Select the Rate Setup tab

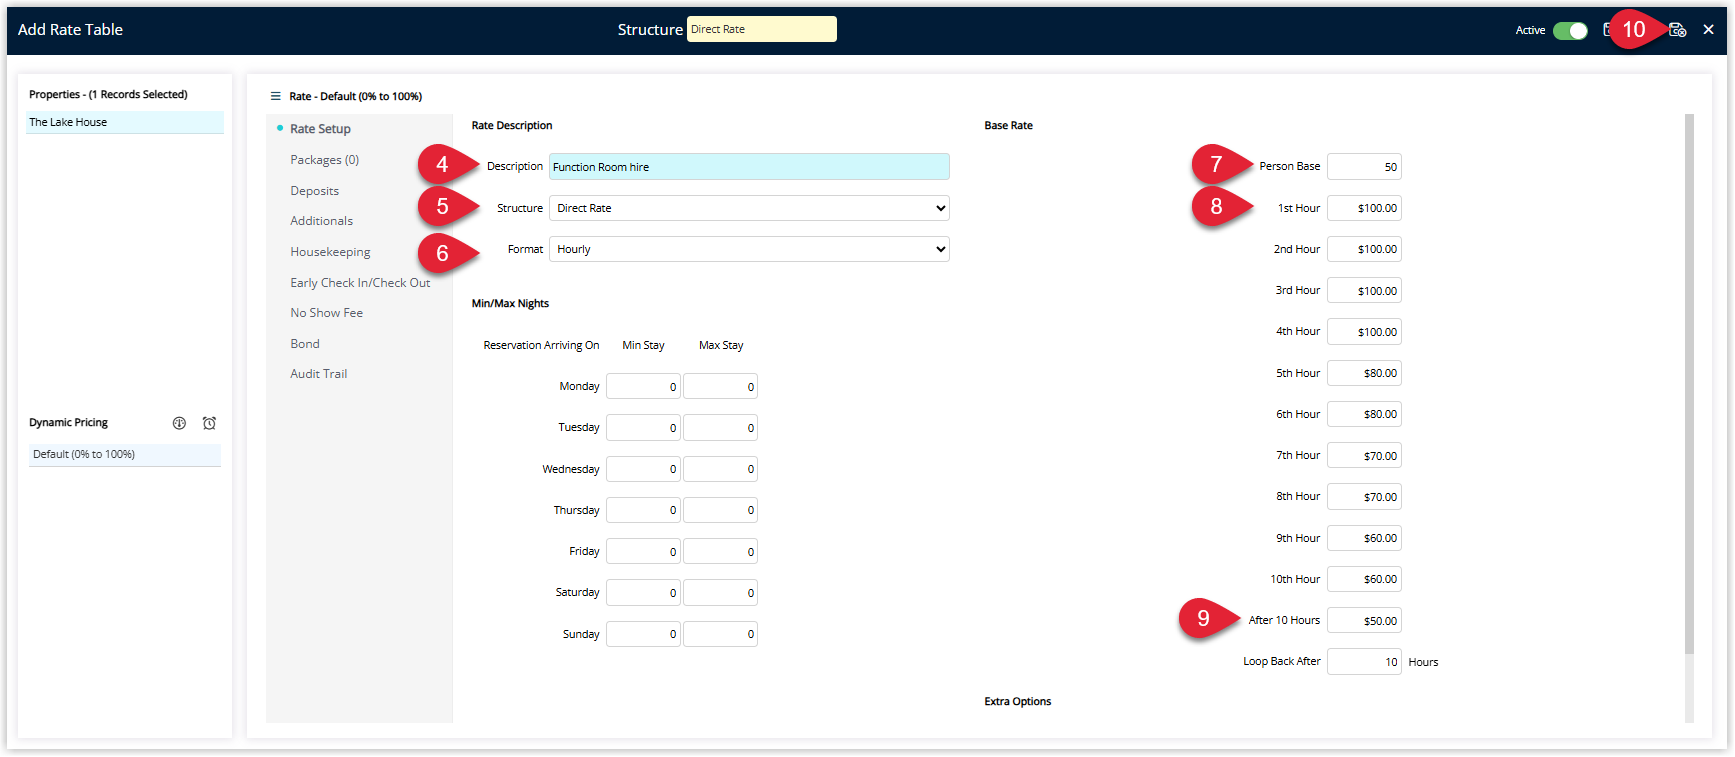click(320, 129)
